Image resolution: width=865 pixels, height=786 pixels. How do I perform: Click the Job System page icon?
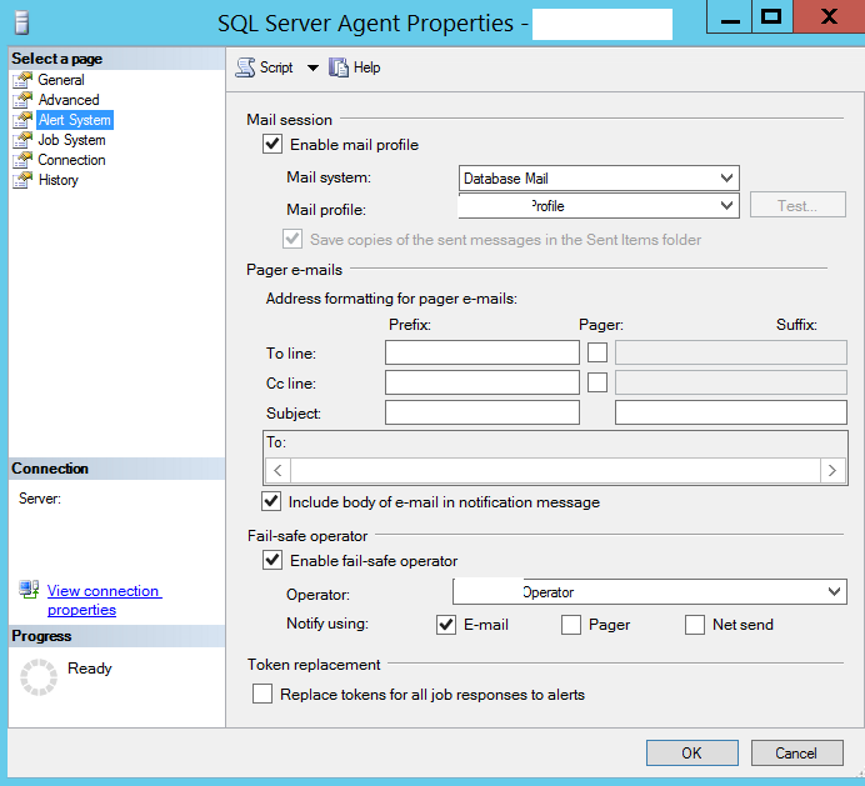(x=23, y=140)
